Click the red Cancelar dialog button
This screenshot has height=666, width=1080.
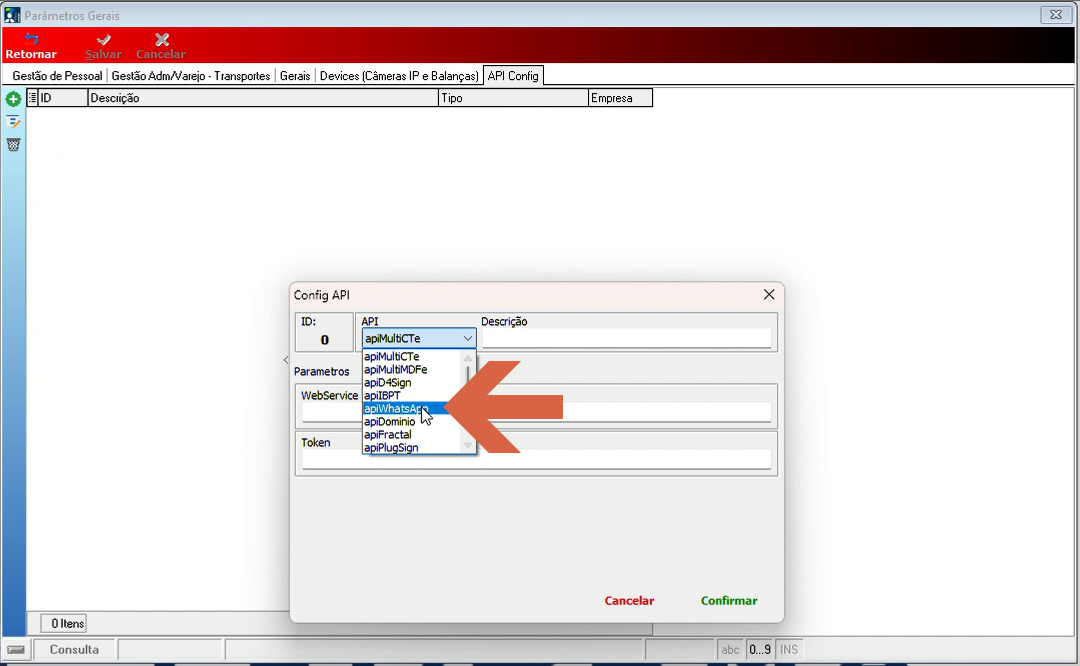[x=629, y=601]
